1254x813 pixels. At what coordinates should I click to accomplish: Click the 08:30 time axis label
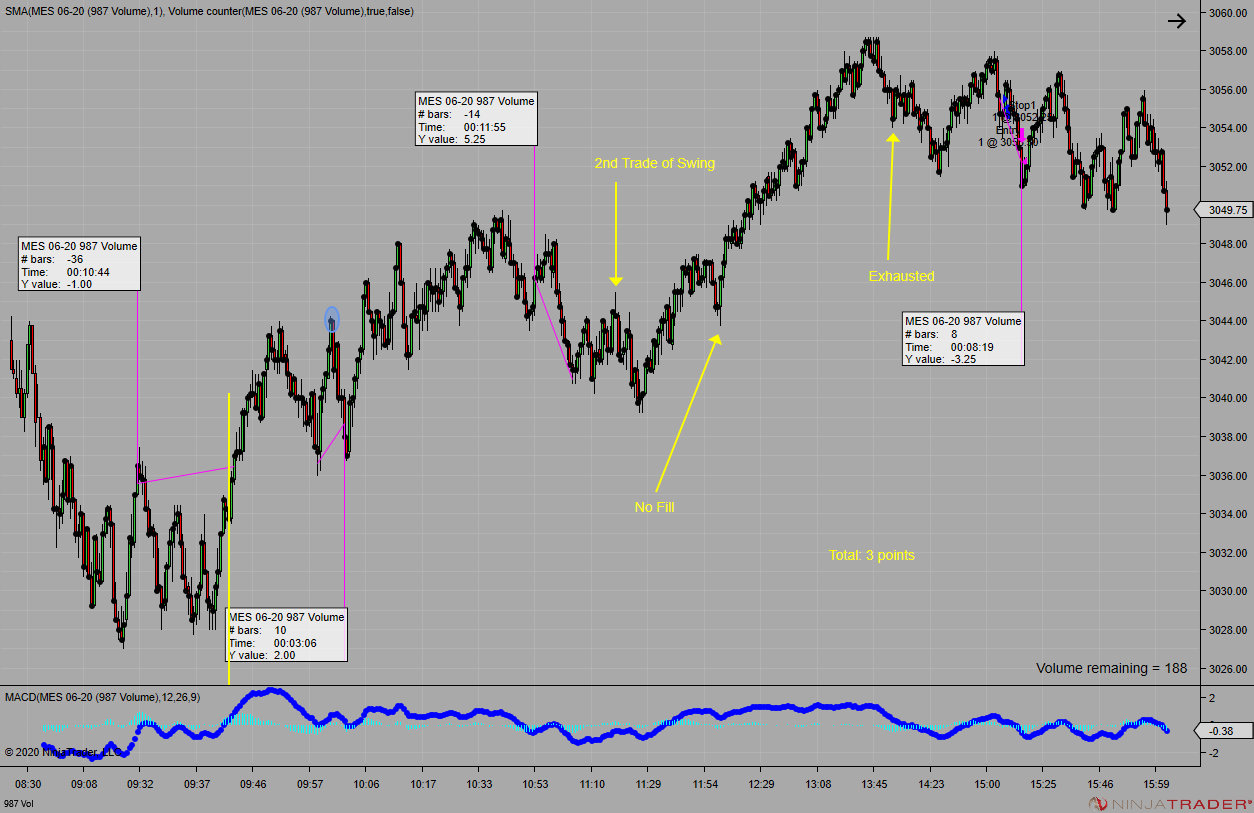tap(27, 784)
